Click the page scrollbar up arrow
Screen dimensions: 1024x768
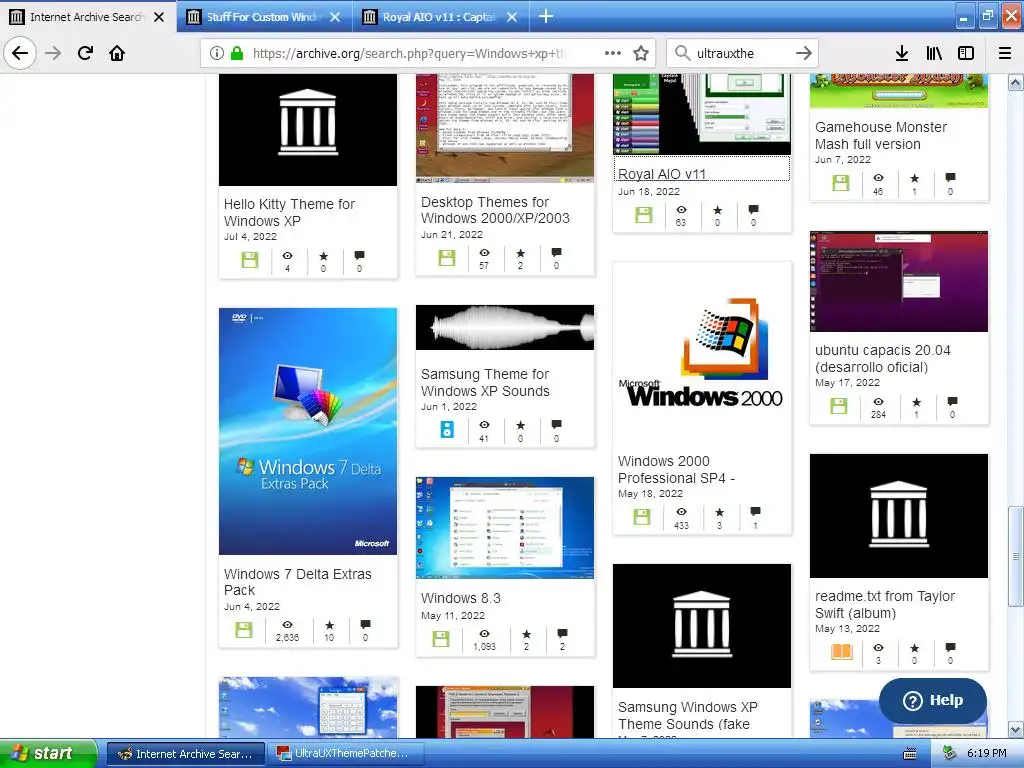(x=1016, y=82)
